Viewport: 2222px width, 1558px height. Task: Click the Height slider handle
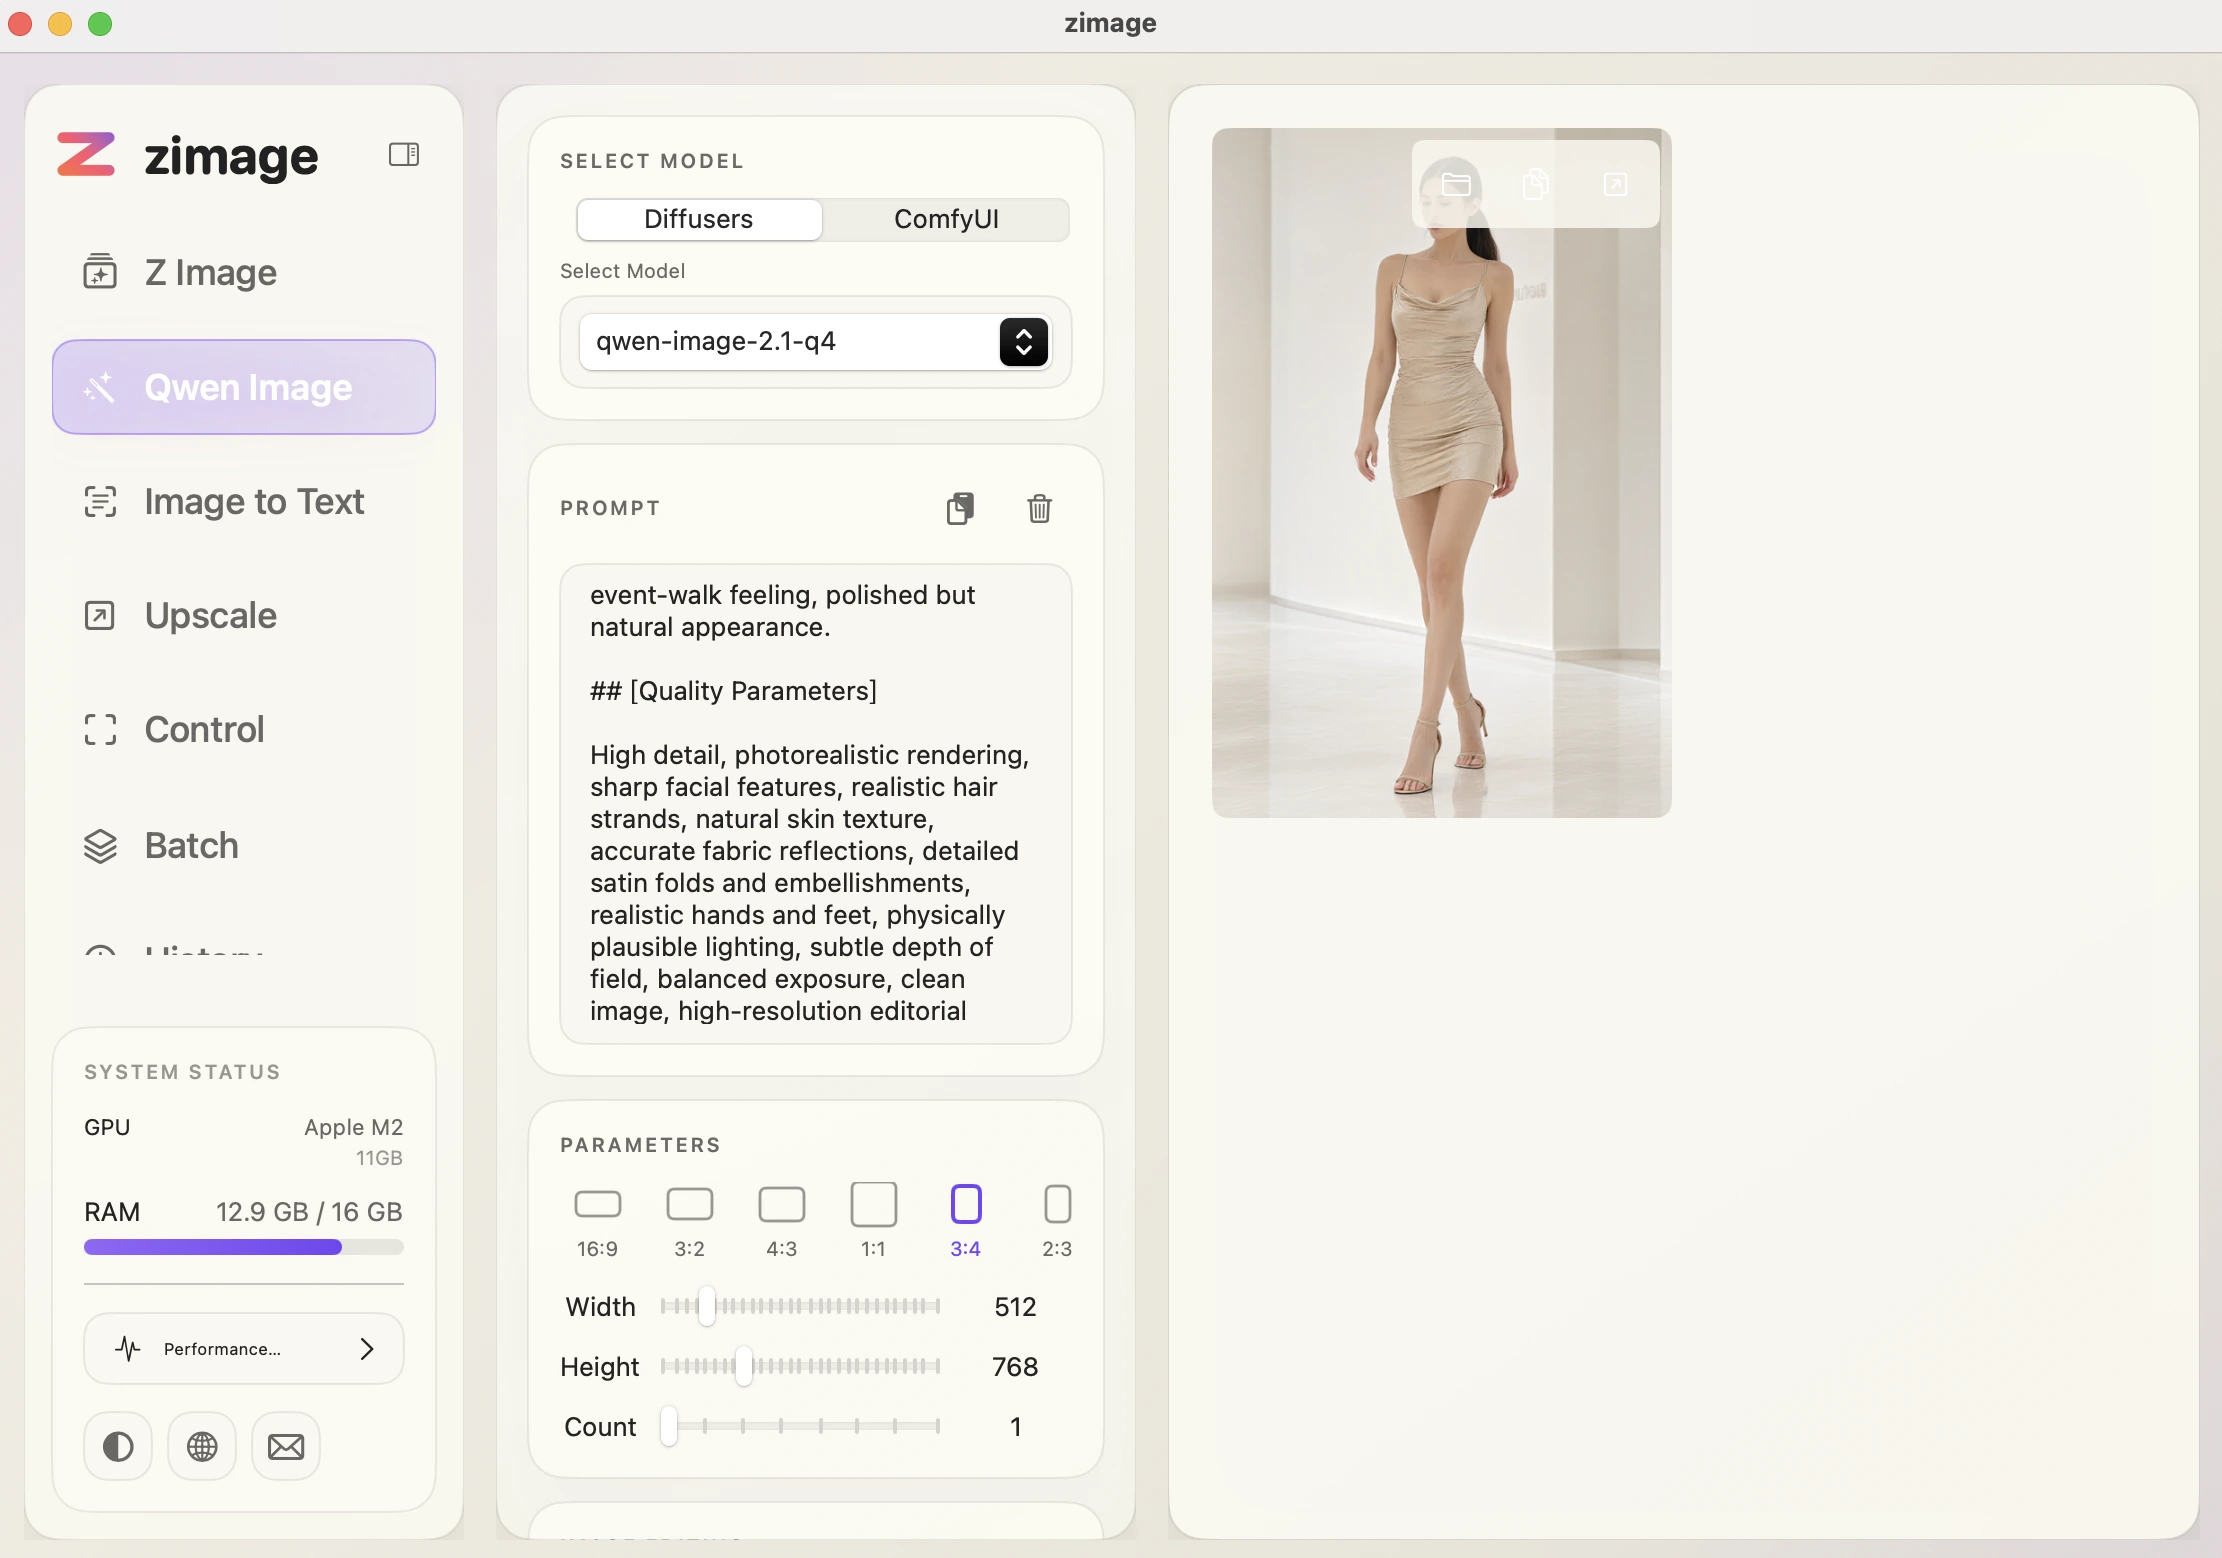click(744, 1366)
